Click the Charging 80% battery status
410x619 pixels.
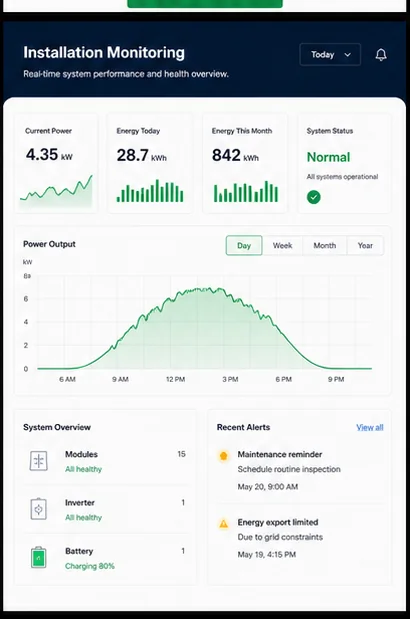pos(90,566)
